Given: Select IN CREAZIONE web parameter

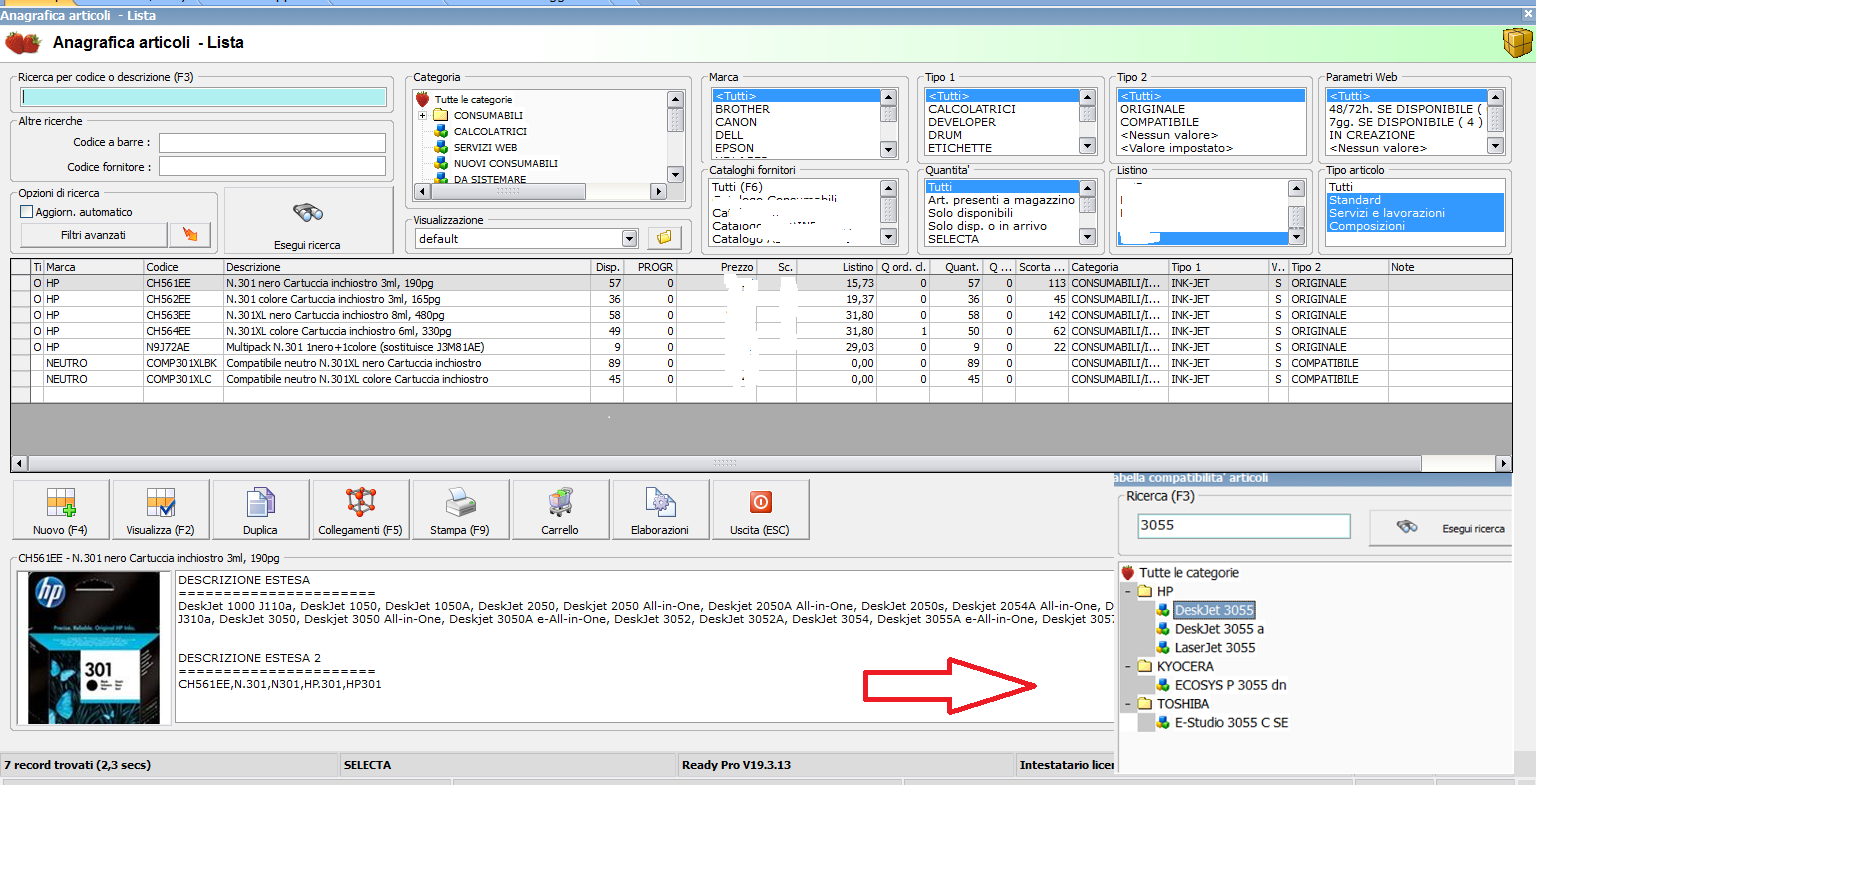Looking at the screenshot, I should [x=1371, y=135].
